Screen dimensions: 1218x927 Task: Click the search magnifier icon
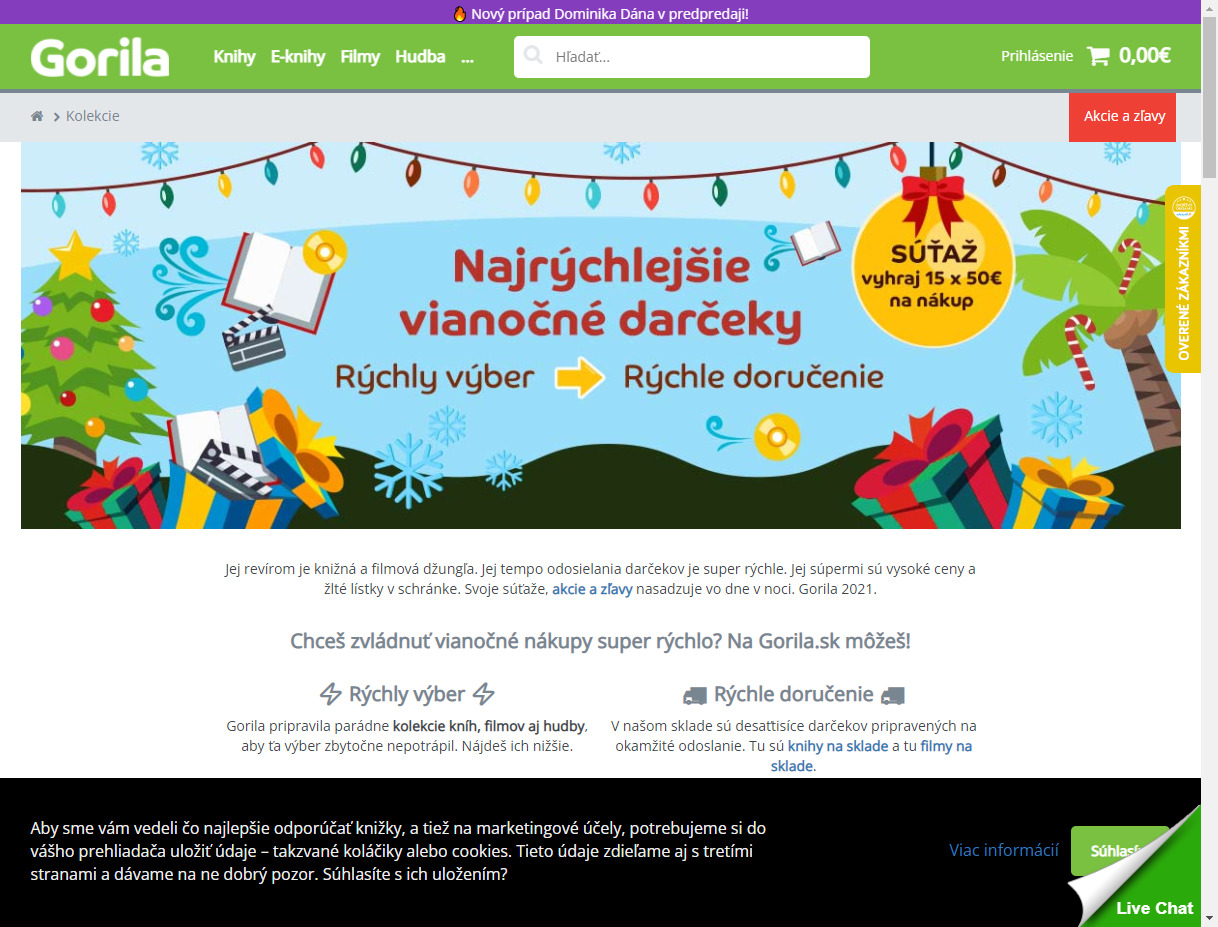[x=534, y=56]
